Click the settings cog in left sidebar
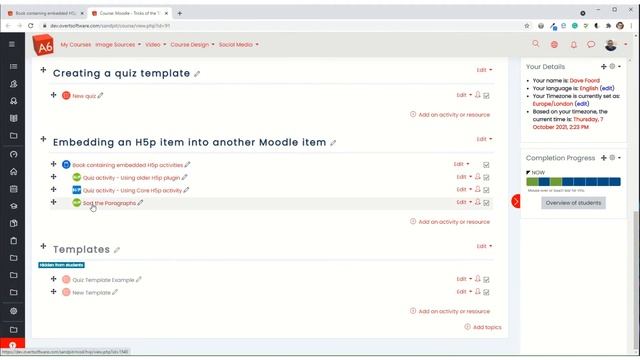Viewport: 640px width, 360px height. coord(13,311)
